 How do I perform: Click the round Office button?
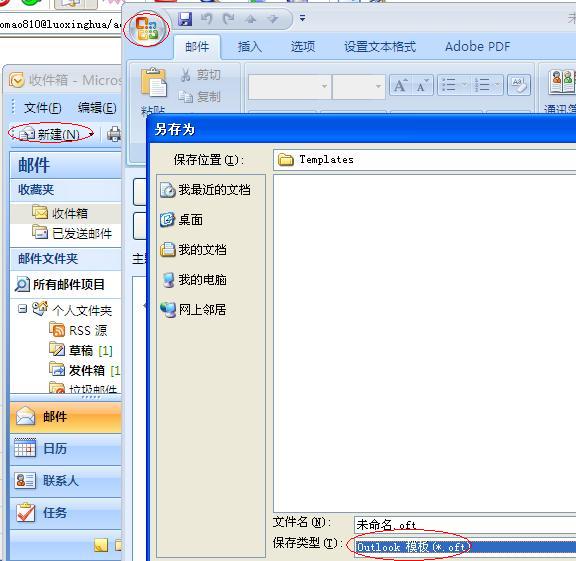pos(147,29)
